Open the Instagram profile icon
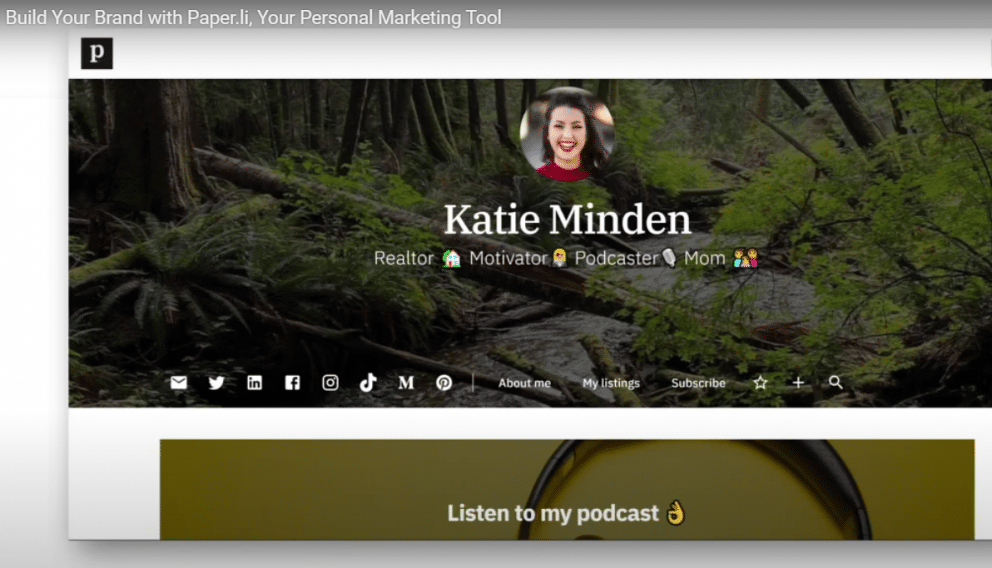The width and height of the screenshot is (992, 568). tap(330, 383)
